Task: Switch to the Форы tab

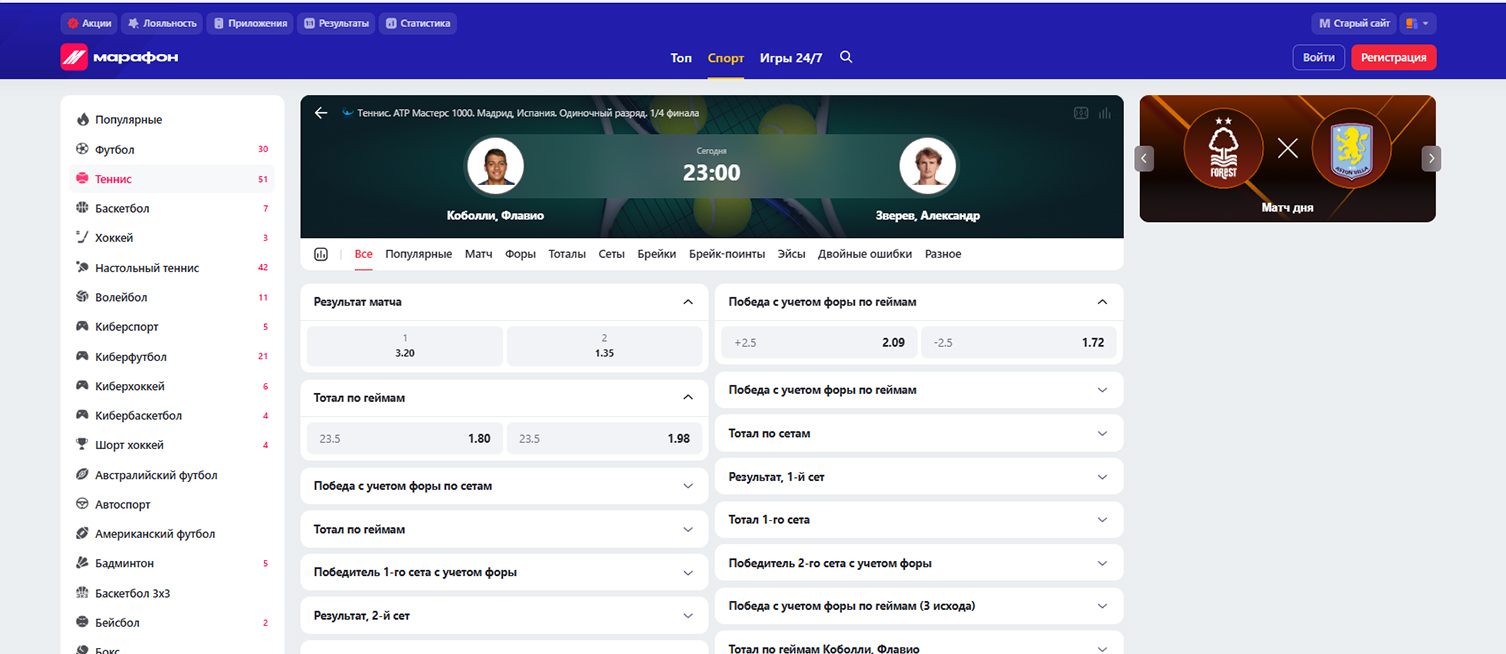Action: [x=521, y=254]
